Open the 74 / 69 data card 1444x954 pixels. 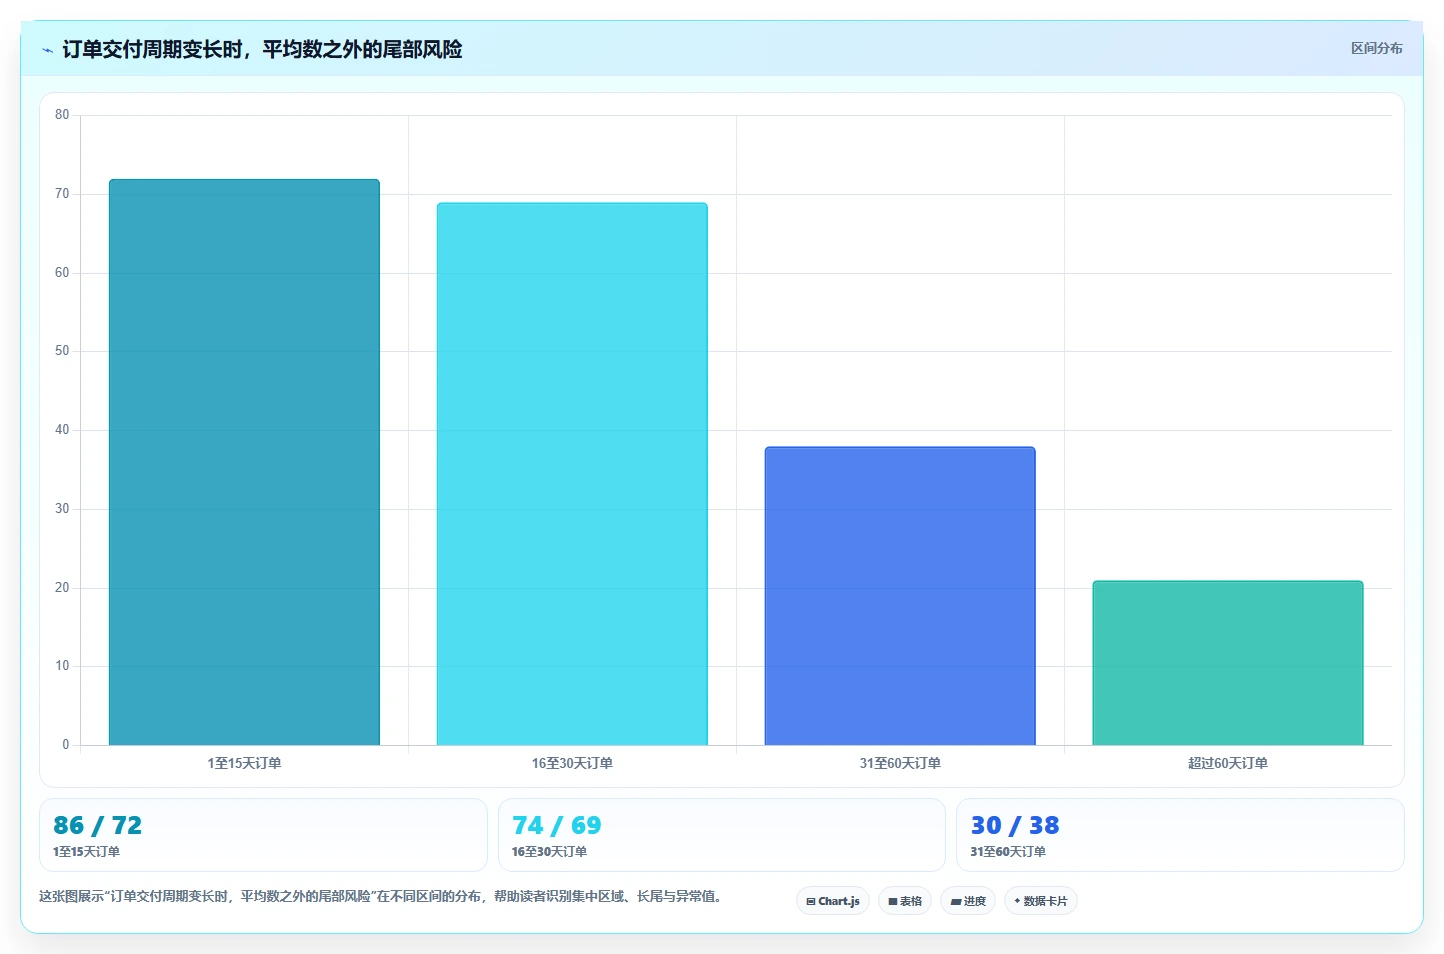pos(721,835)
